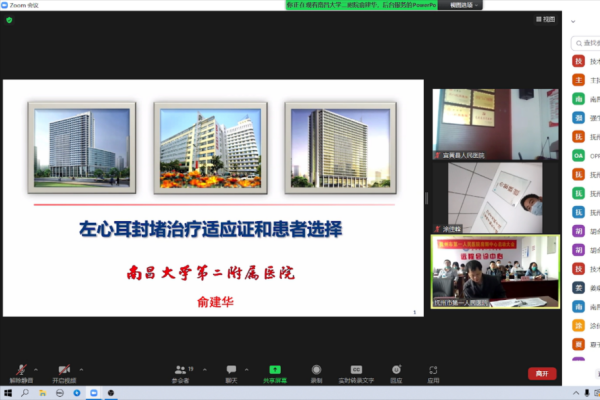Click the Zoom icon in the taskbar
600x400 pixels.
pos(94,393)
